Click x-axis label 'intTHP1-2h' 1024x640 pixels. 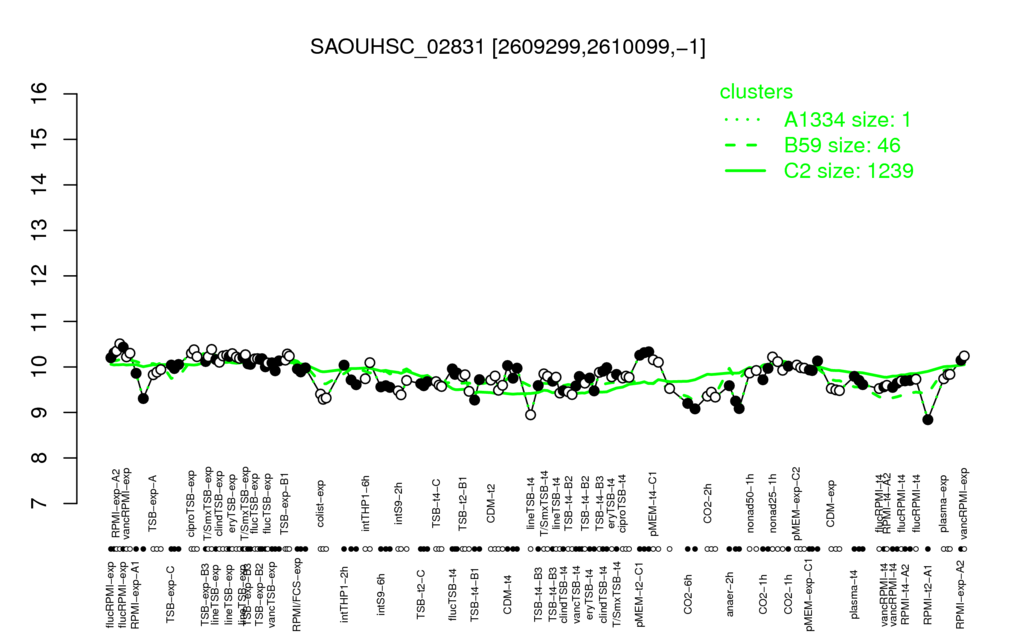[344, 592]
